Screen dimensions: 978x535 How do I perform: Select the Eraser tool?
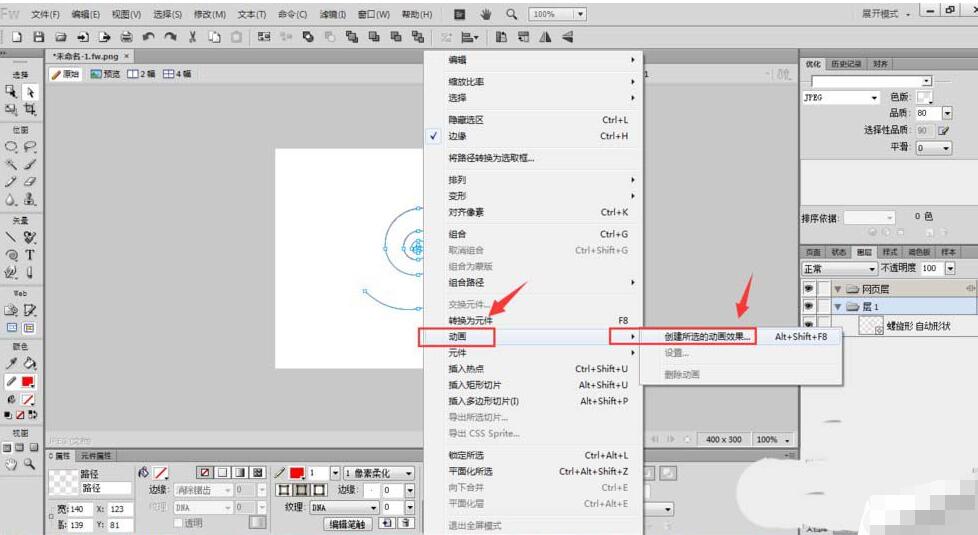pyautogui.click(x=30, y=181)
